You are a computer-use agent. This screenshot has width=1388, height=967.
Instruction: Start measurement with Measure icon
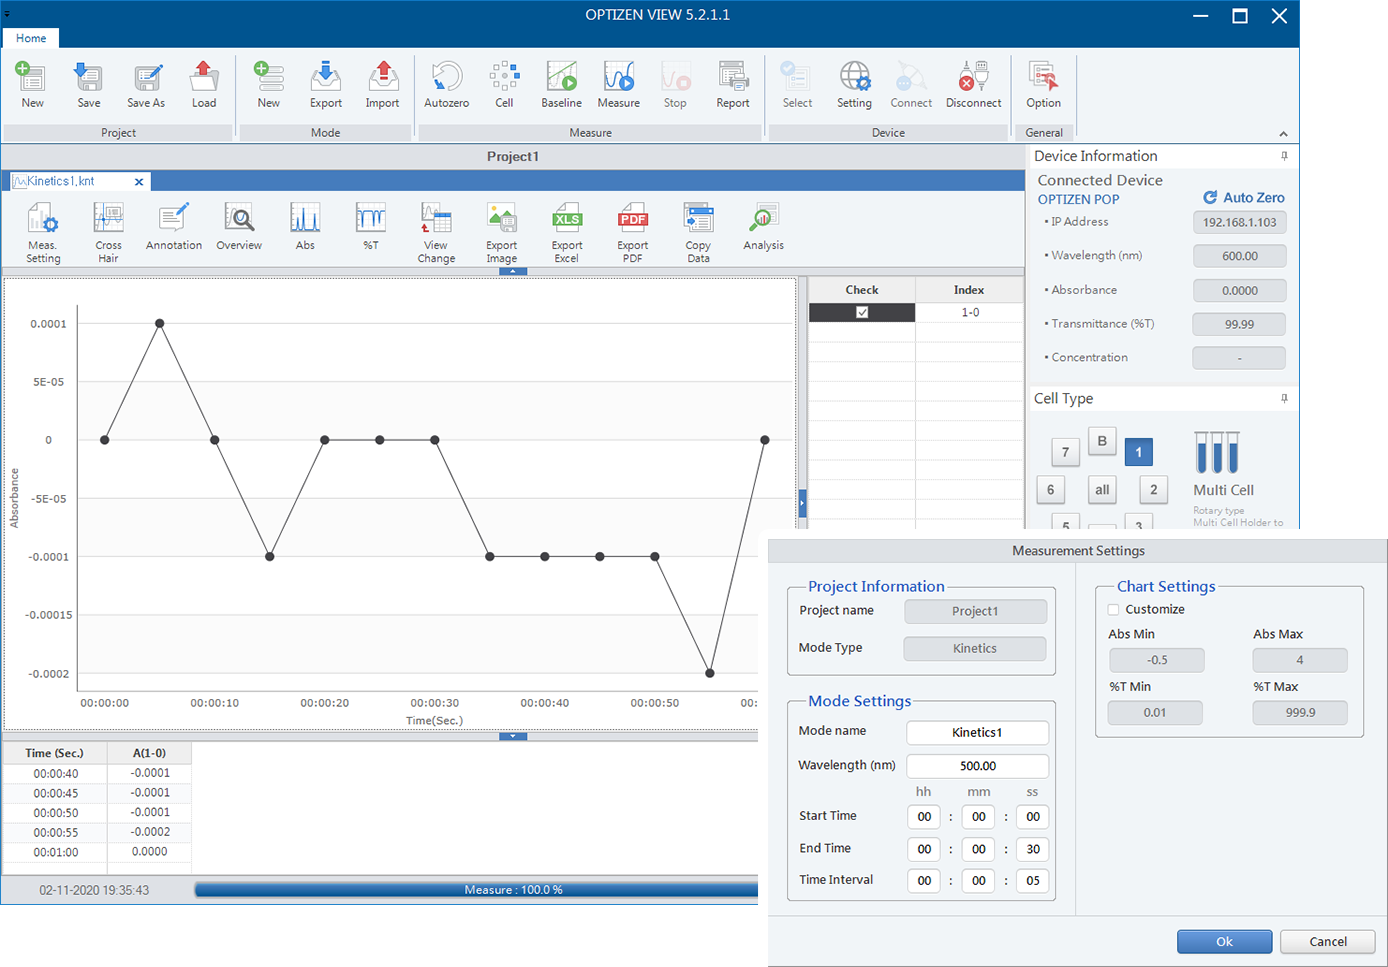point(618,78)
